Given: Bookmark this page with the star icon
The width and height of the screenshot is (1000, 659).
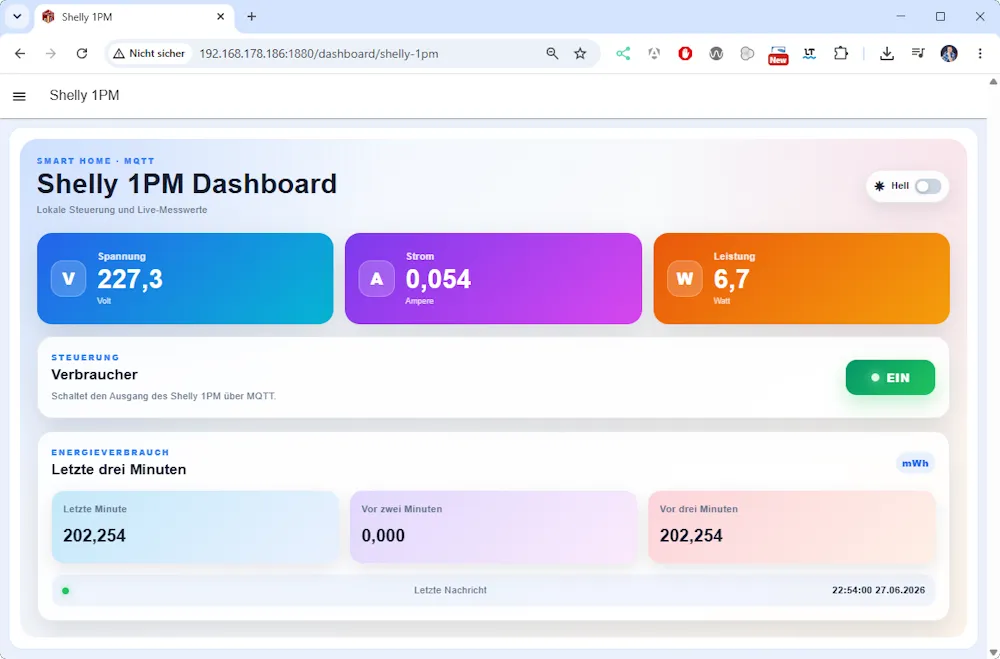Looking at the screenshot, I should (580, 54).
